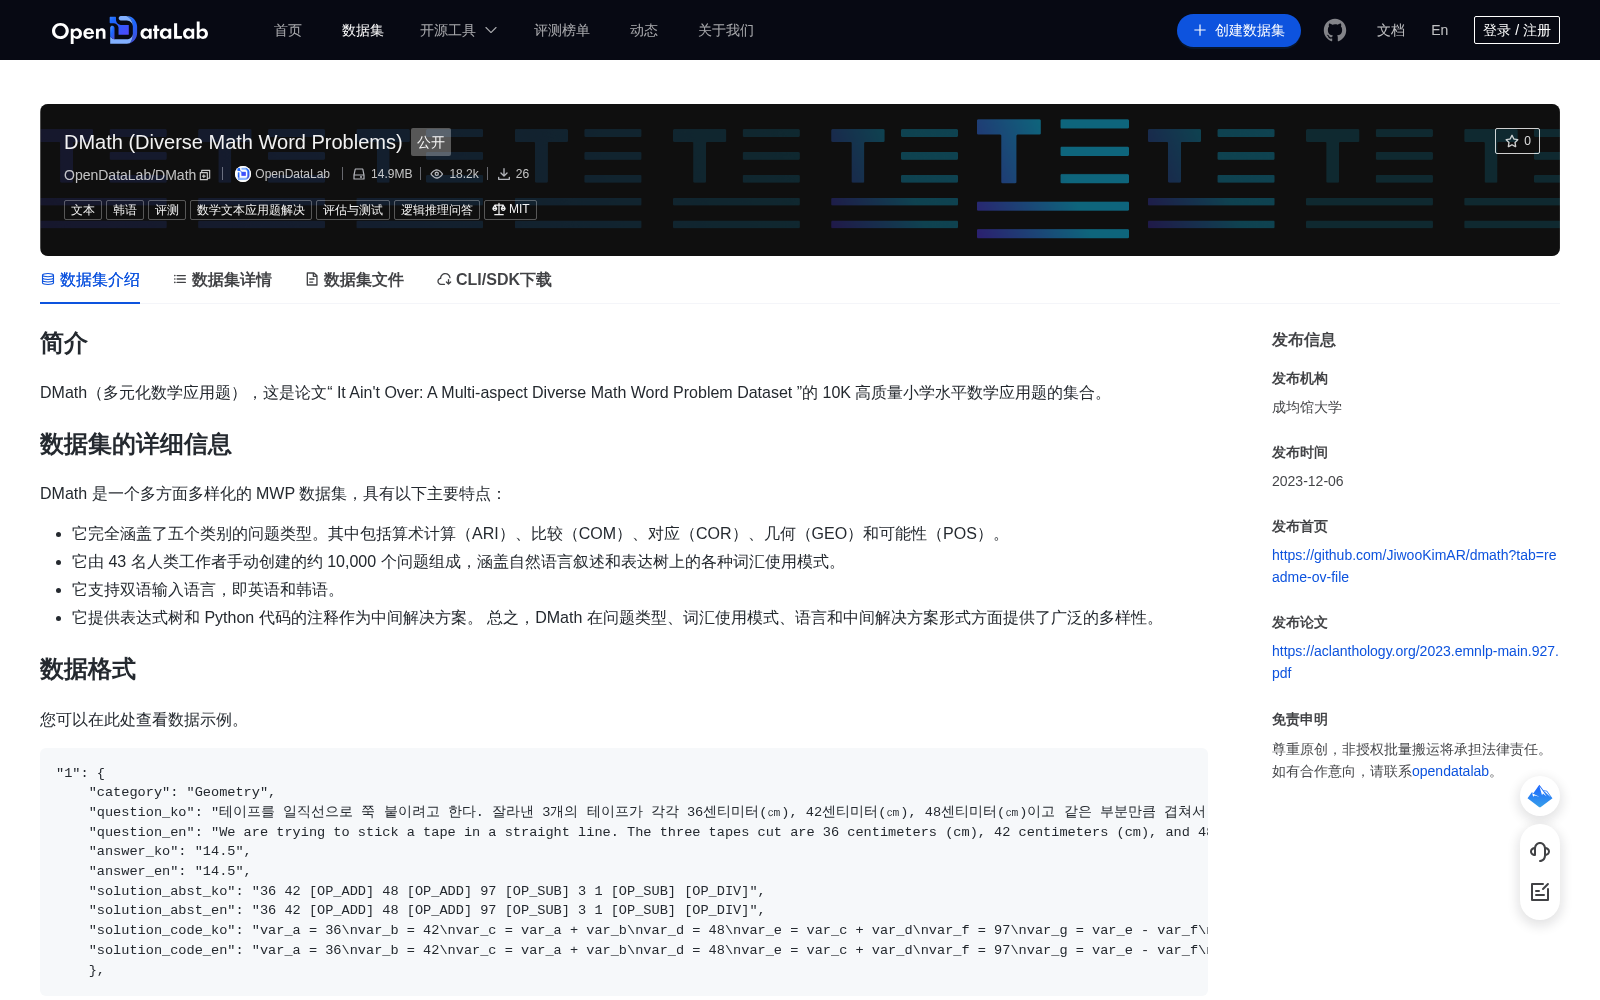Click the 创建数据集 button
The image size is (1600, 1000).
click(1239, 30)
